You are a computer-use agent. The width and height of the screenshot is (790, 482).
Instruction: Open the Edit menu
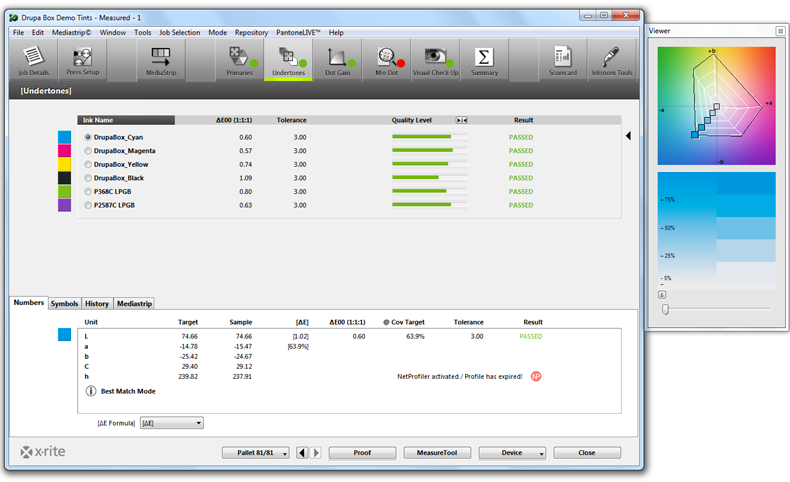point(38,32)
